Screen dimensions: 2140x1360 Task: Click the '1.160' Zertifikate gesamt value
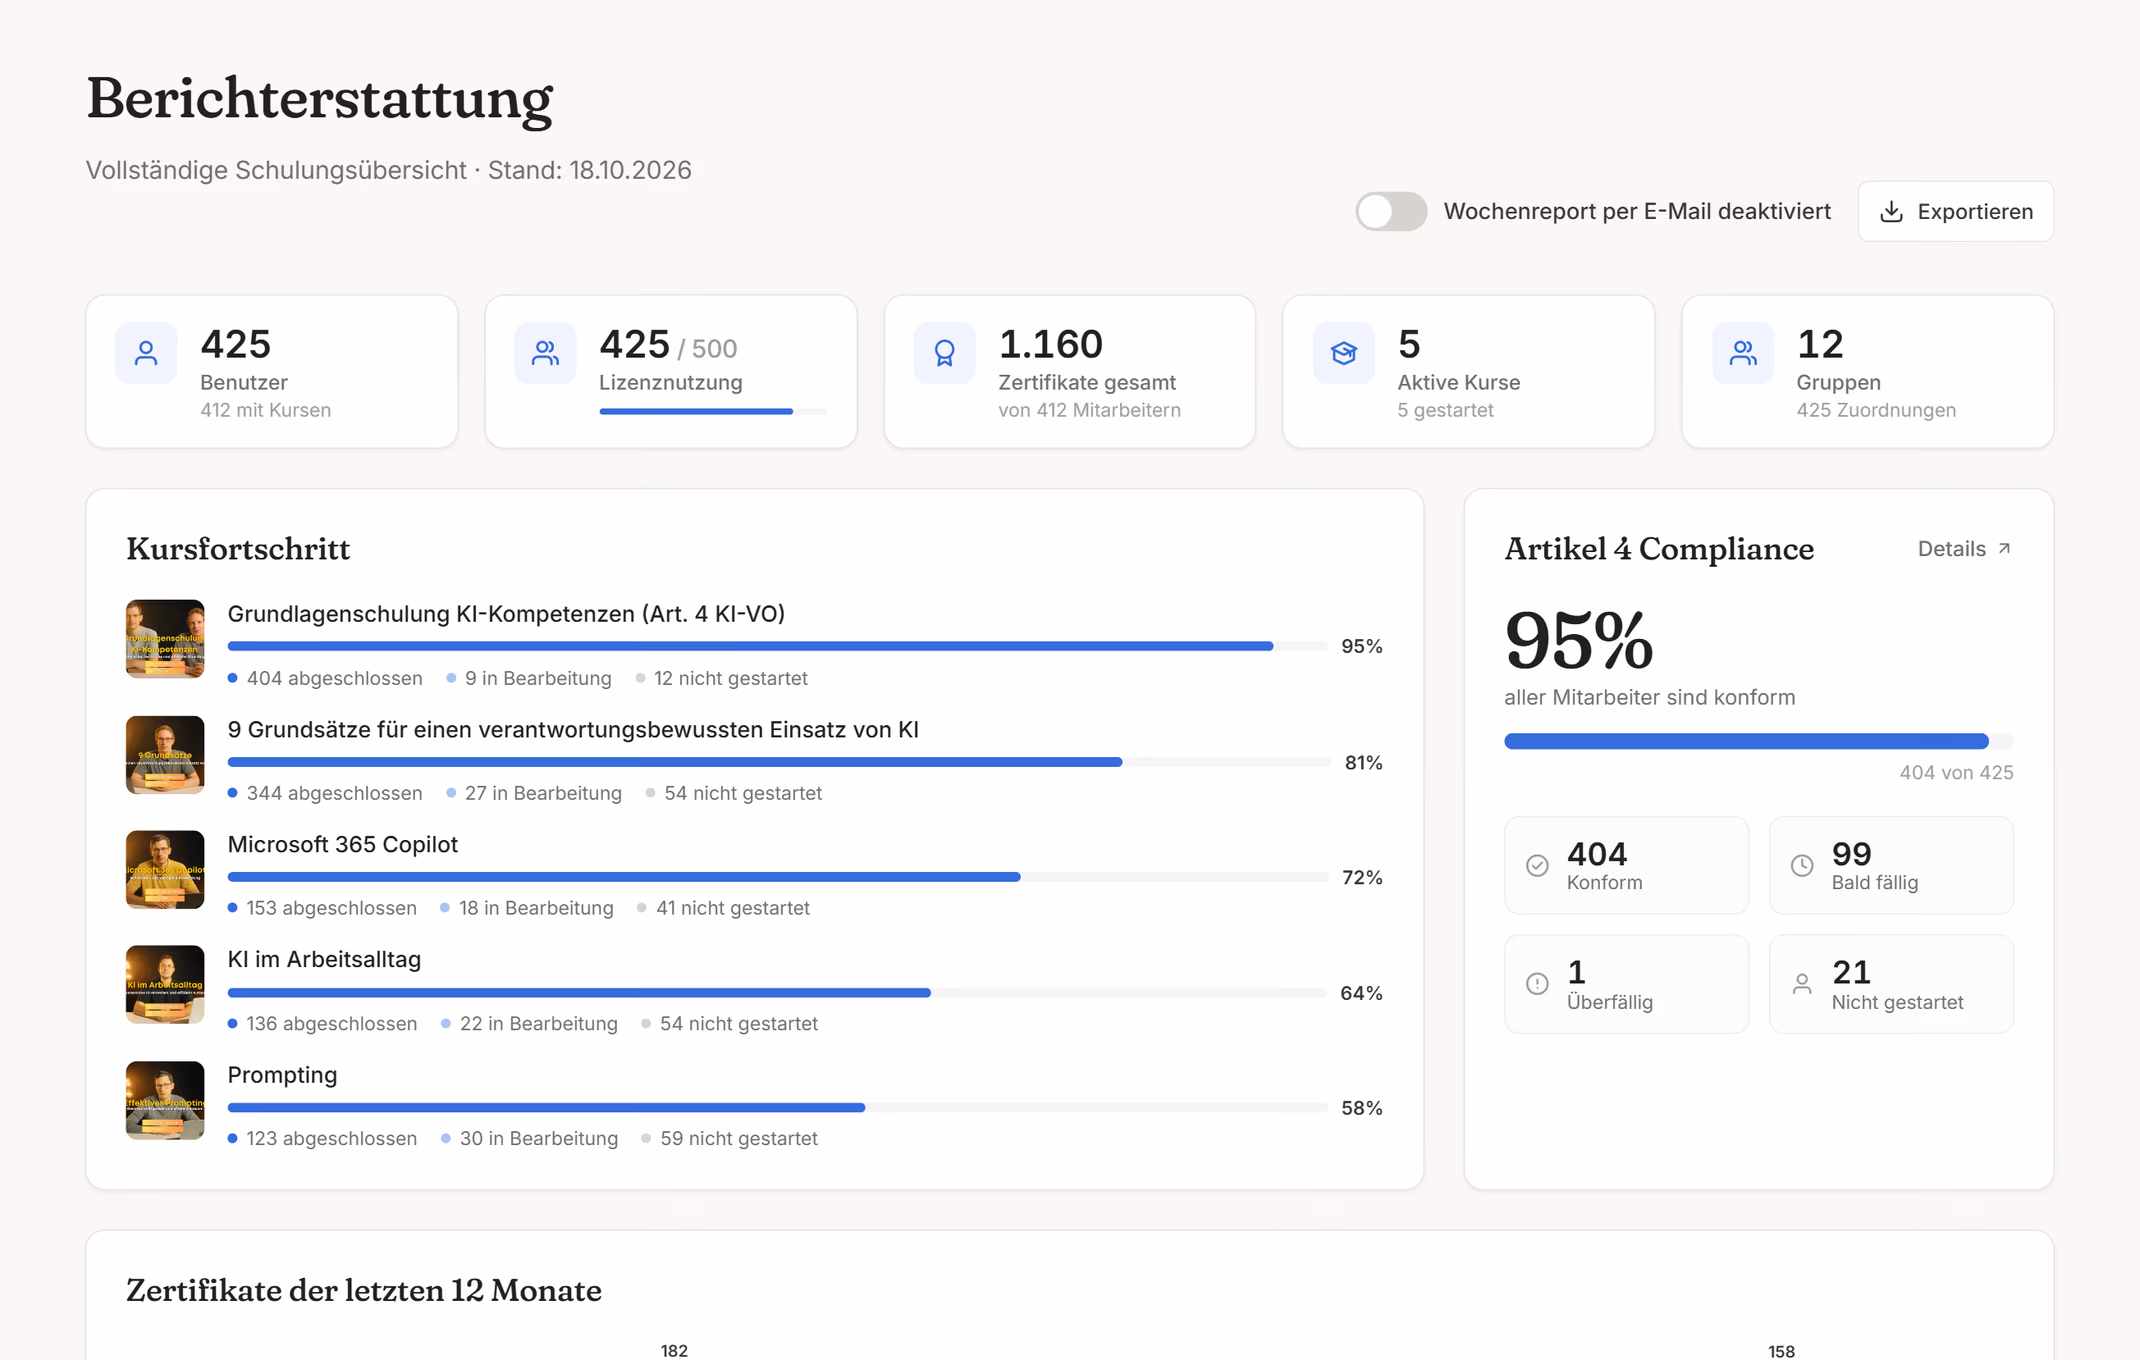click(x=1050, y=344)
